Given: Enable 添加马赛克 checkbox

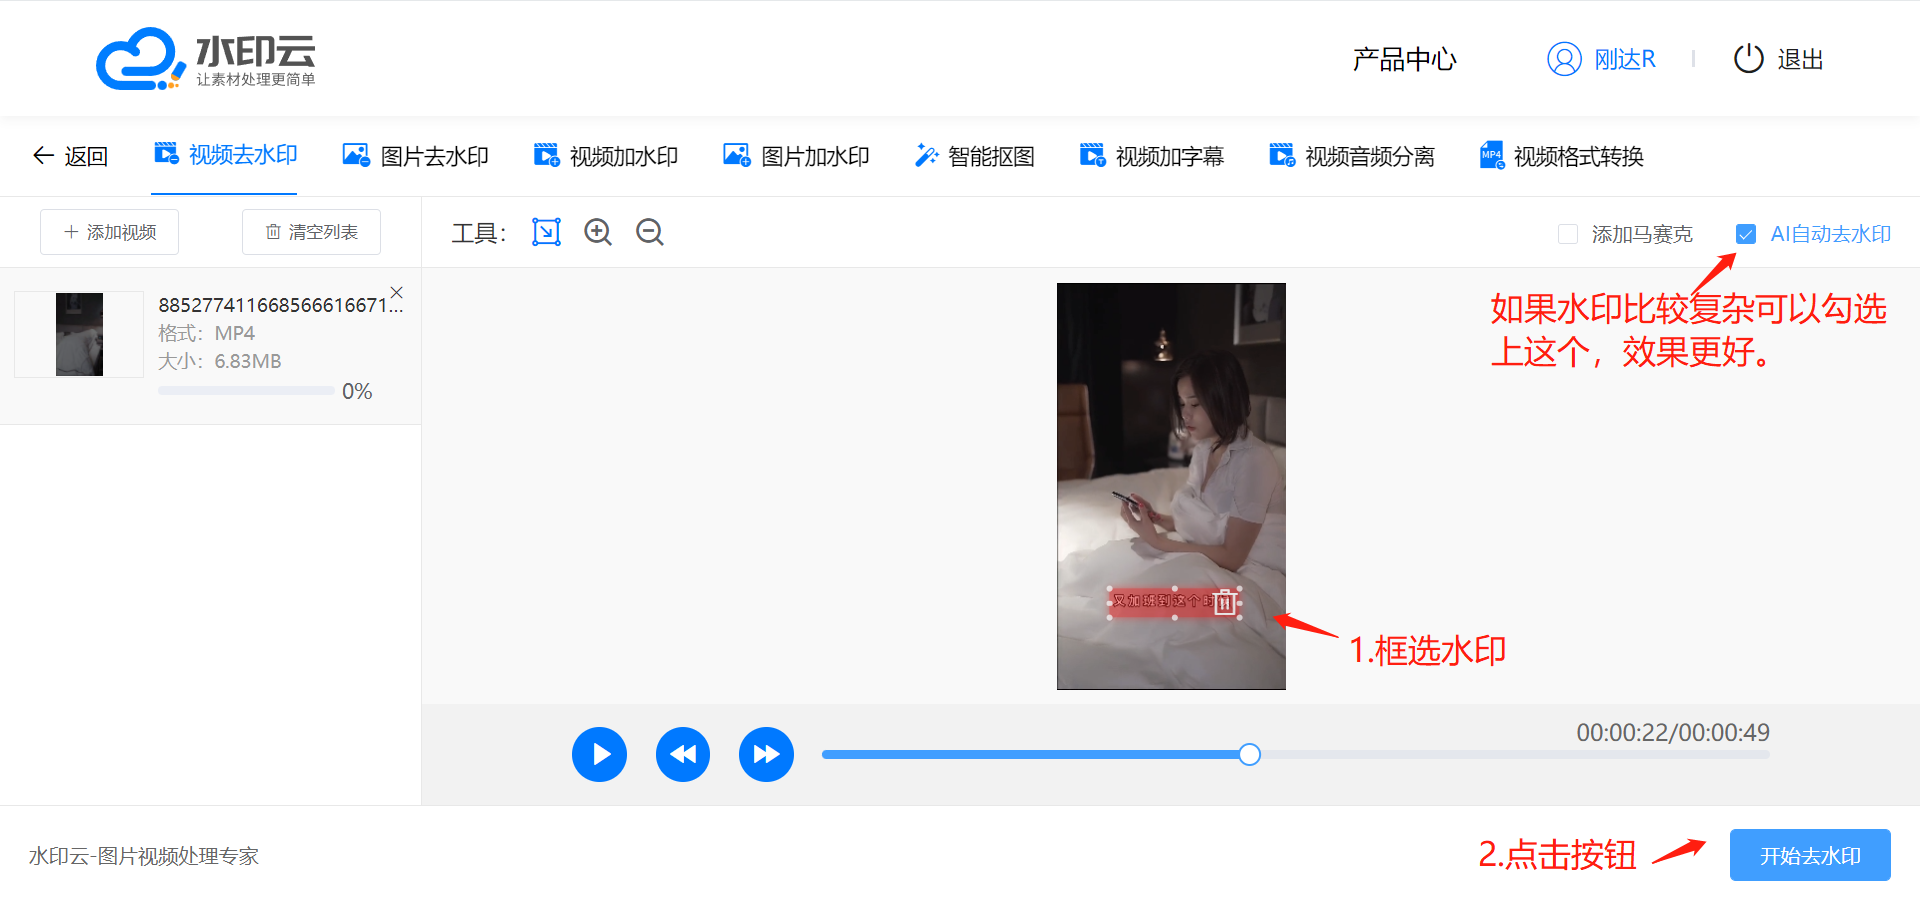Looking at the screenshot, I should [x=1568, y=234].
